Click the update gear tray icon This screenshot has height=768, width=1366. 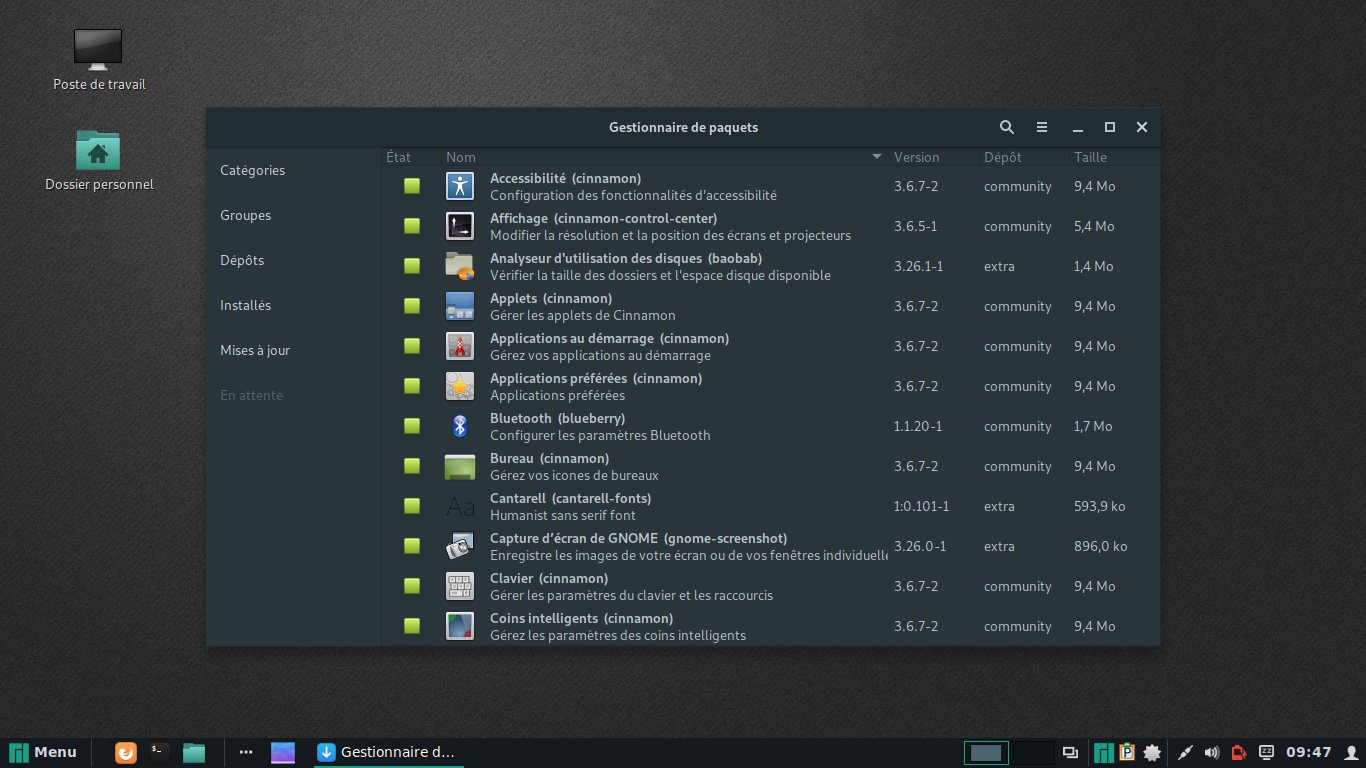1152,752
